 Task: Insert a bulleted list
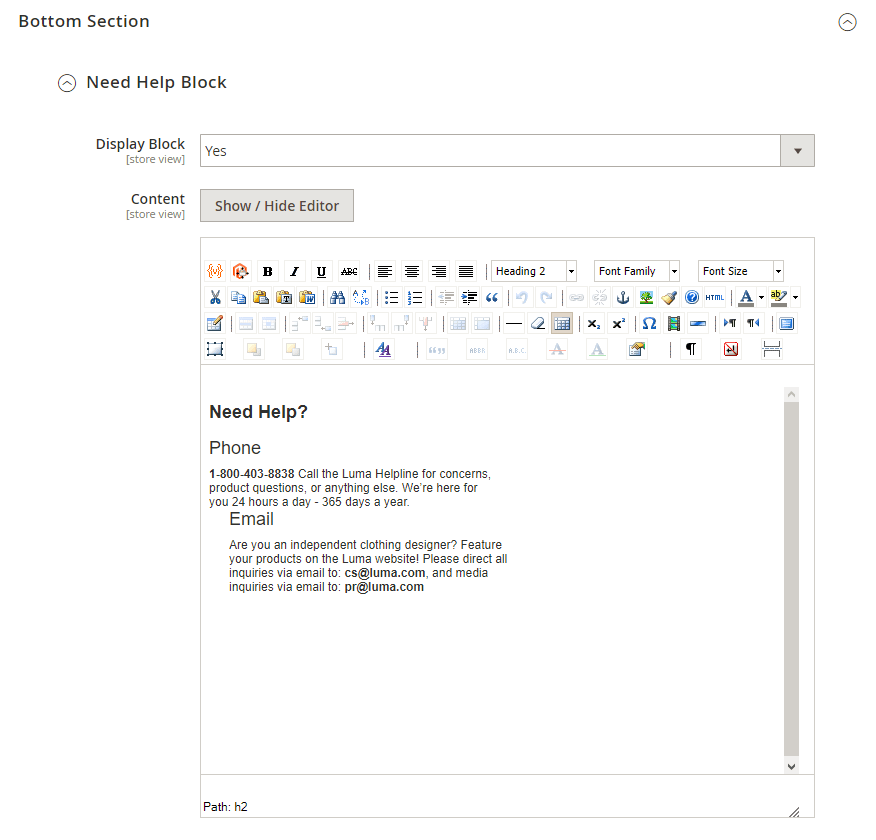coord(392,297)
